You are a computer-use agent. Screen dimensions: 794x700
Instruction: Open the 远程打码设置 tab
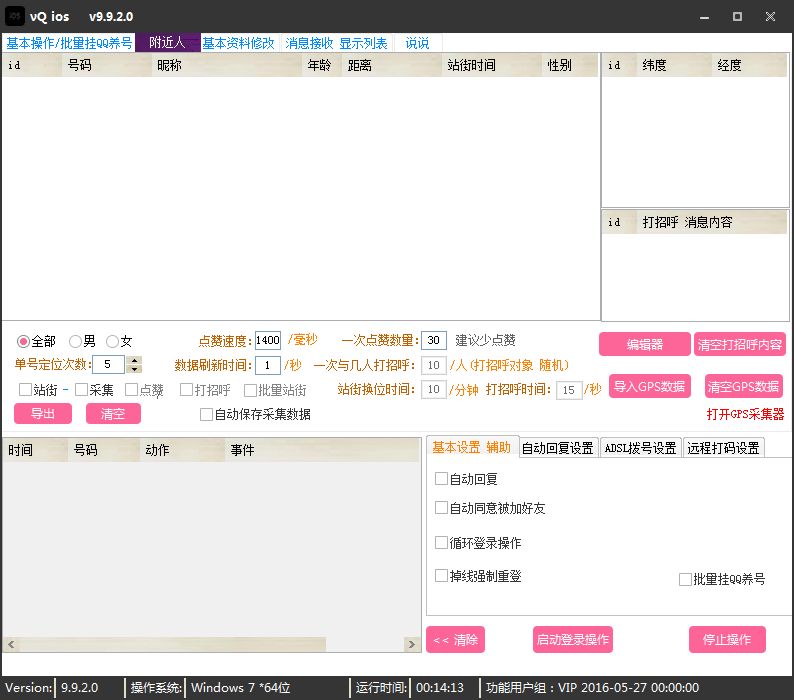pyautogui.click(x=723, y=448)
